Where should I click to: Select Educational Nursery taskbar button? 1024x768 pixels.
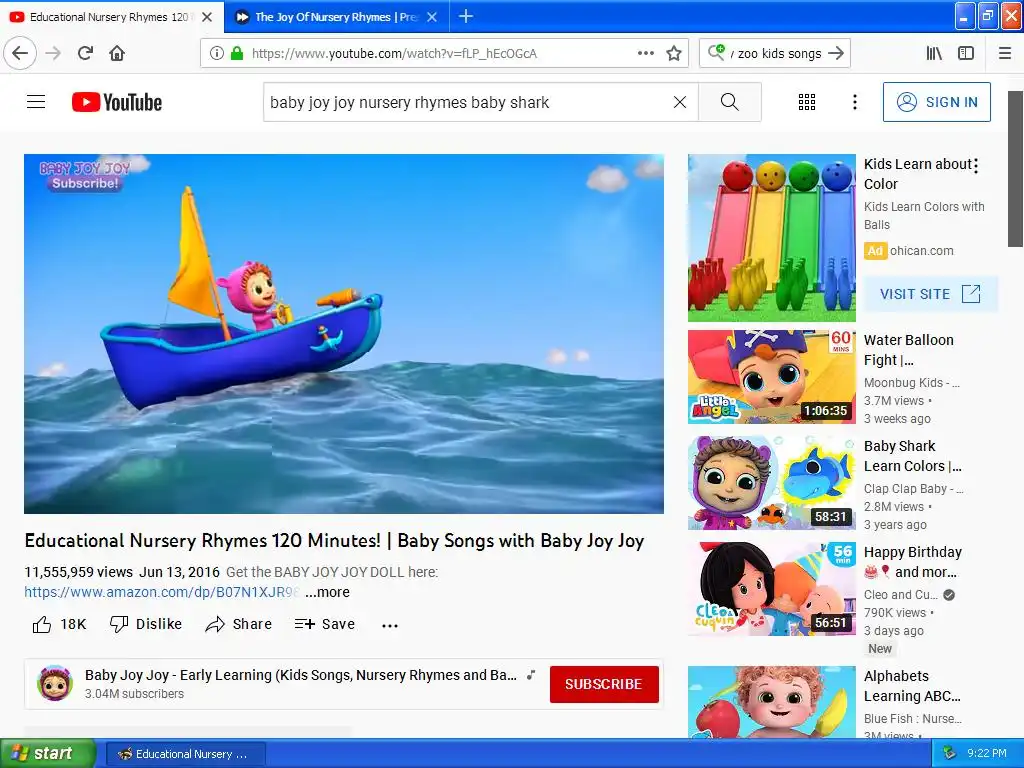[x=185, y=754]
